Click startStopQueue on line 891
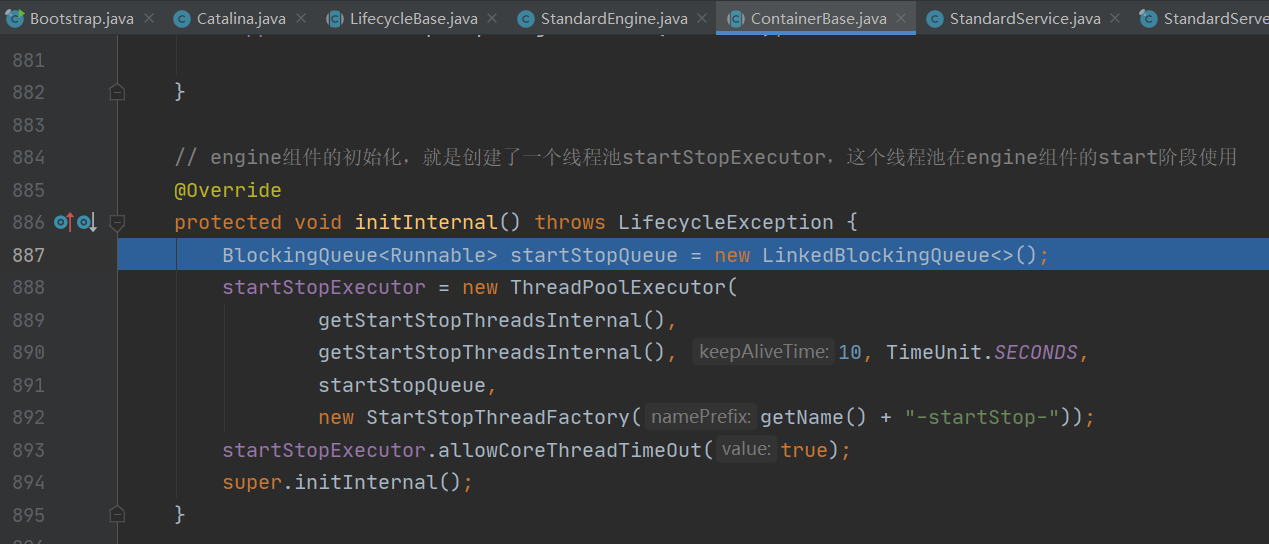Viewport: 1269px width, 544px height. (401, 385)
